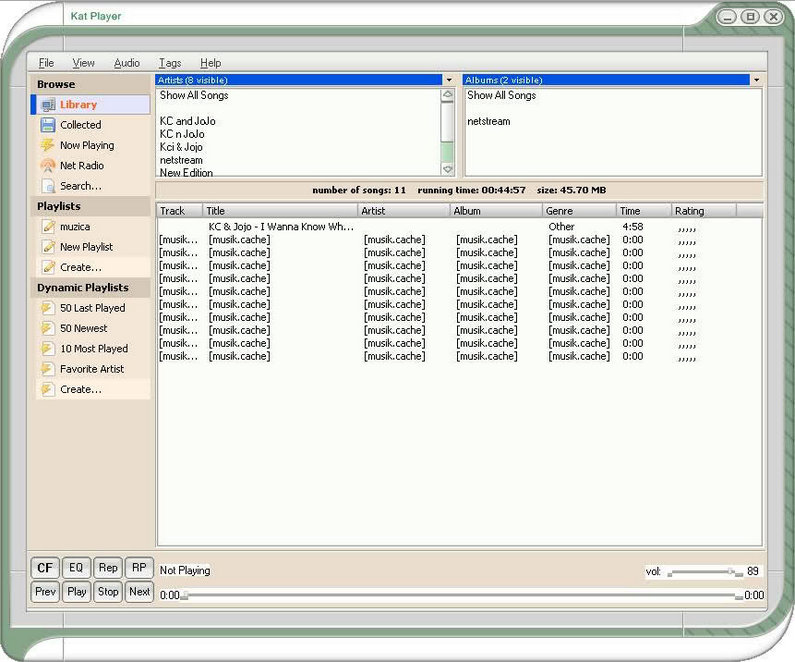Close the Kat Player window
This screenshot has width=795, height=662.
click(774, 17)
